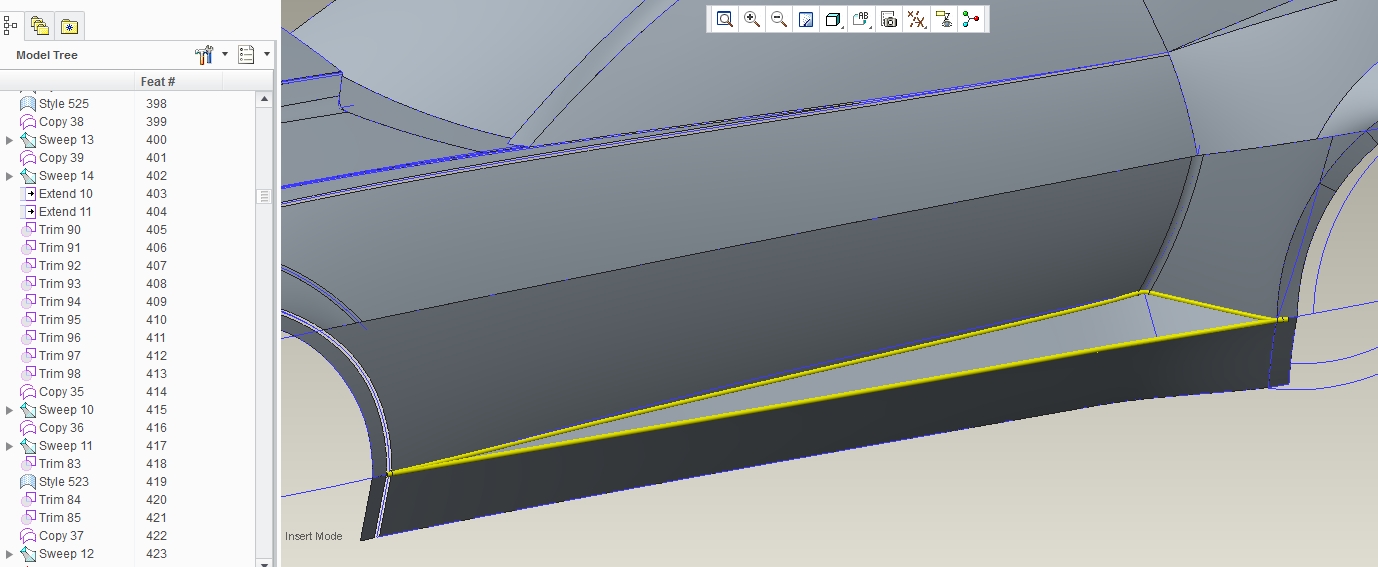Switch to the Folder Browser tab
The width and height of the screenshot is (1378, 567).
[40, 26]
